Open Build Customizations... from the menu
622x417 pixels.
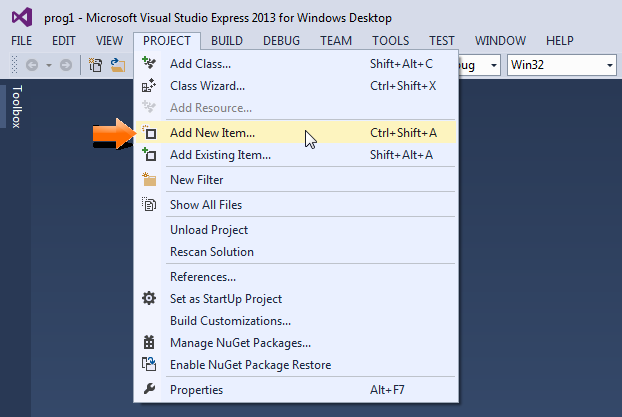point(230,321)
